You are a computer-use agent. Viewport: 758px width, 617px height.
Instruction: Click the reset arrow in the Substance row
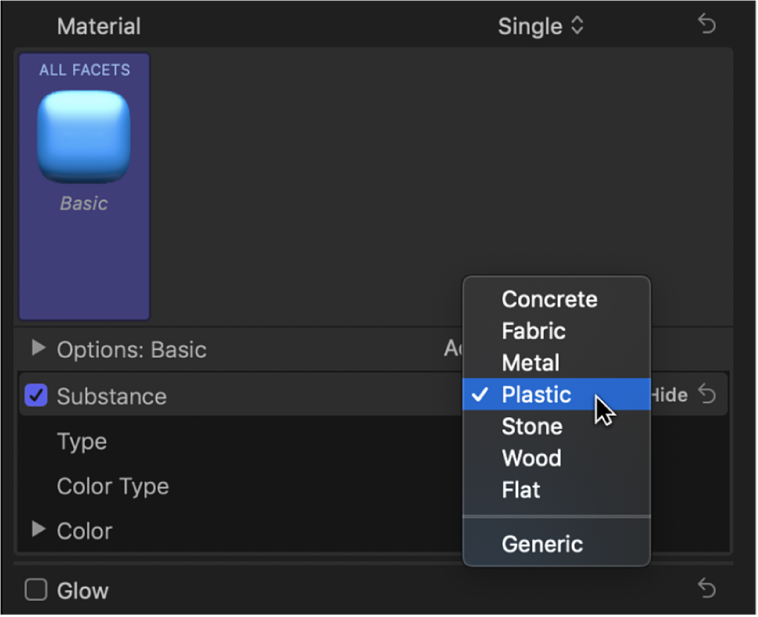pos(707,395)
